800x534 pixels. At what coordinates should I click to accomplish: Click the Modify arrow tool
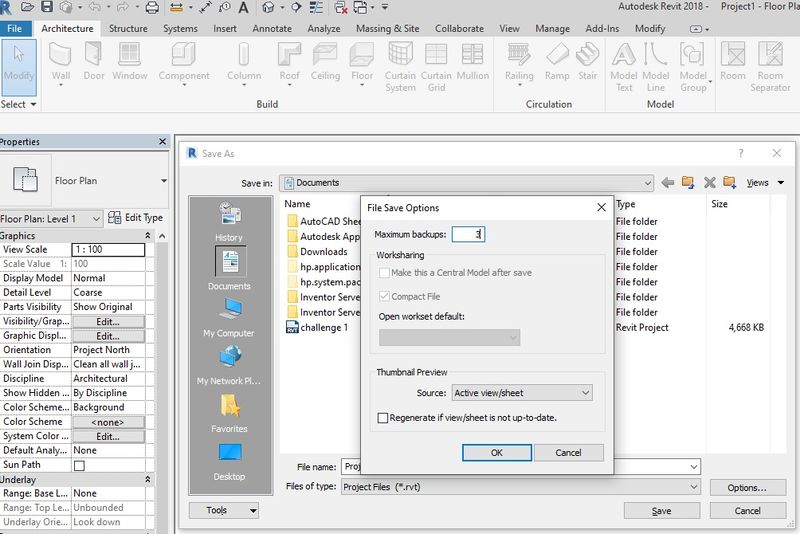click(x=19, y=67)
